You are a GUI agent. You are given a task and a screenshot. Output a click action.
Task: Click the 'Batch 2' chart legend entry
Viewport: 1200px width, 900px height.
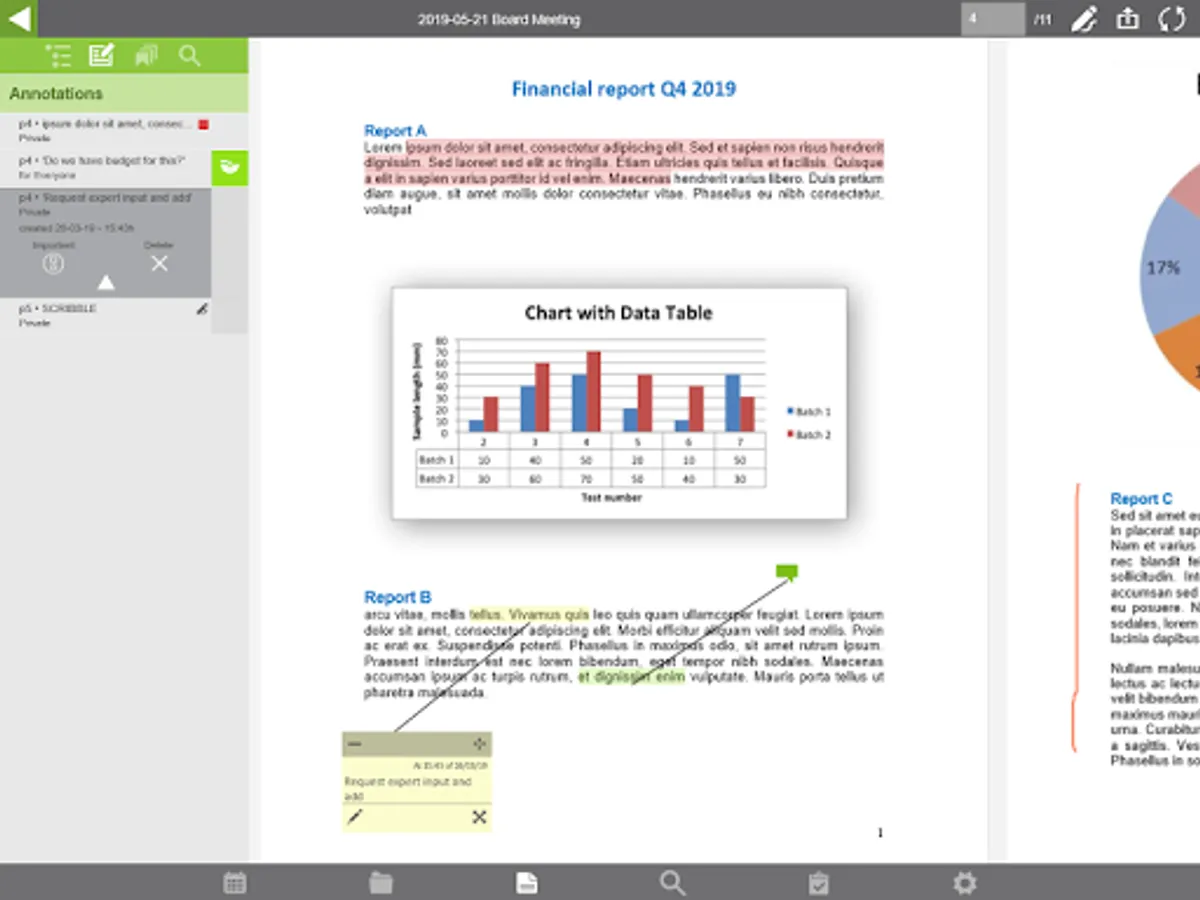(809, 434)
